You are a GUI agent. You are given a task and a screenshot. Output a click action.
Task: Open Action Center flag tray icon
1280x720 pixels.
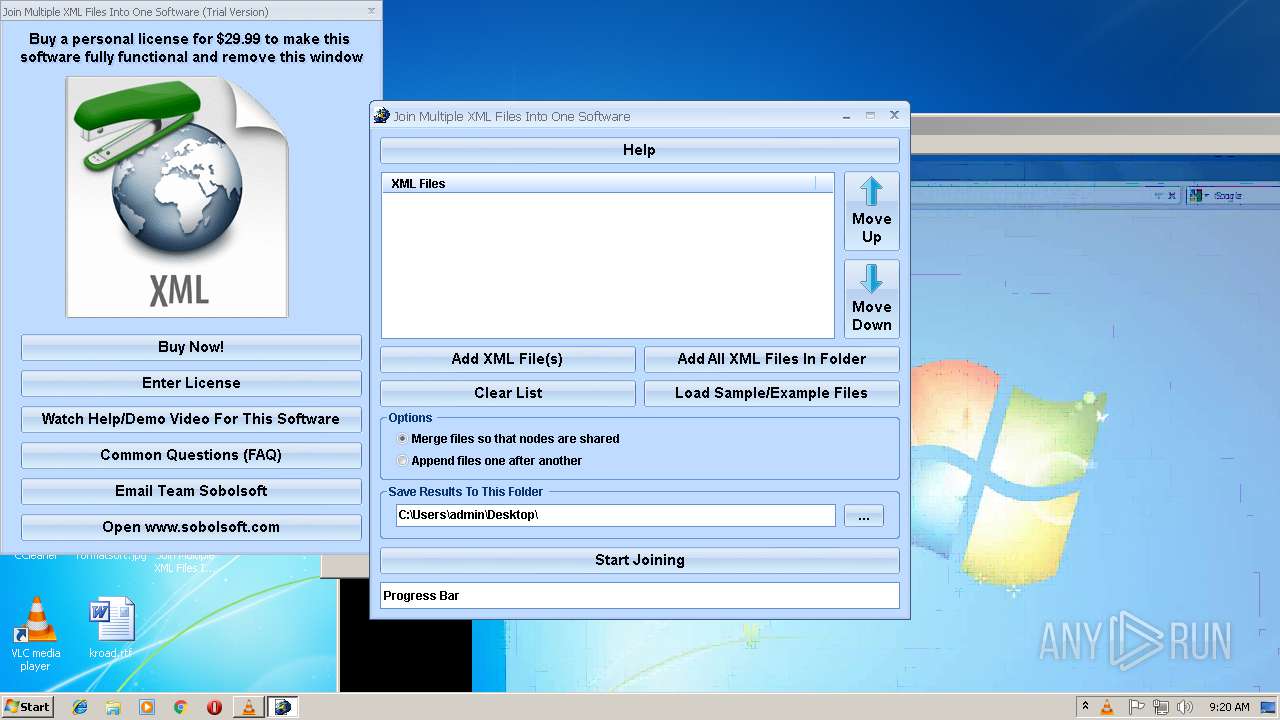pyautogui.click(x=1137, y=707)
